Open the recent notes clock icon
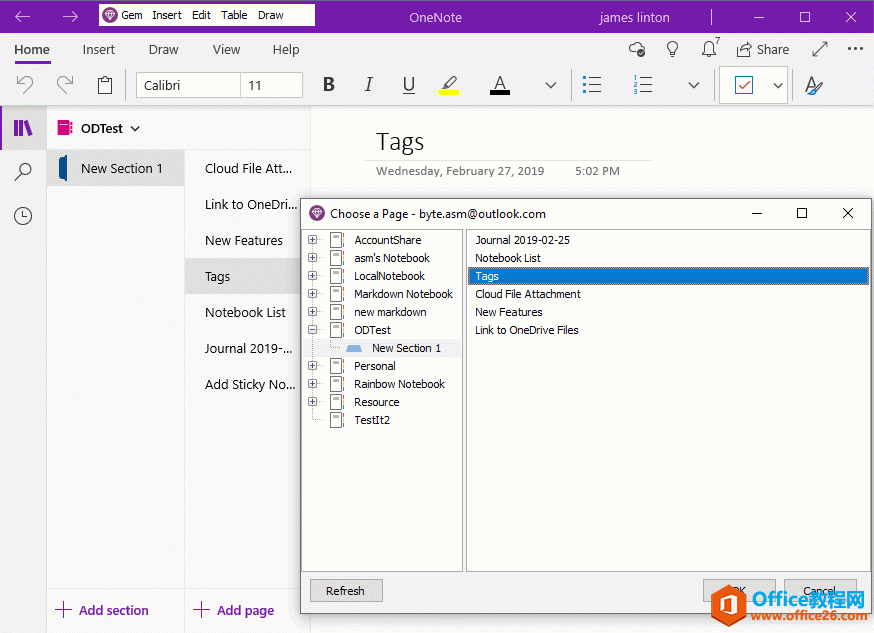 click(x=22, y=215)
